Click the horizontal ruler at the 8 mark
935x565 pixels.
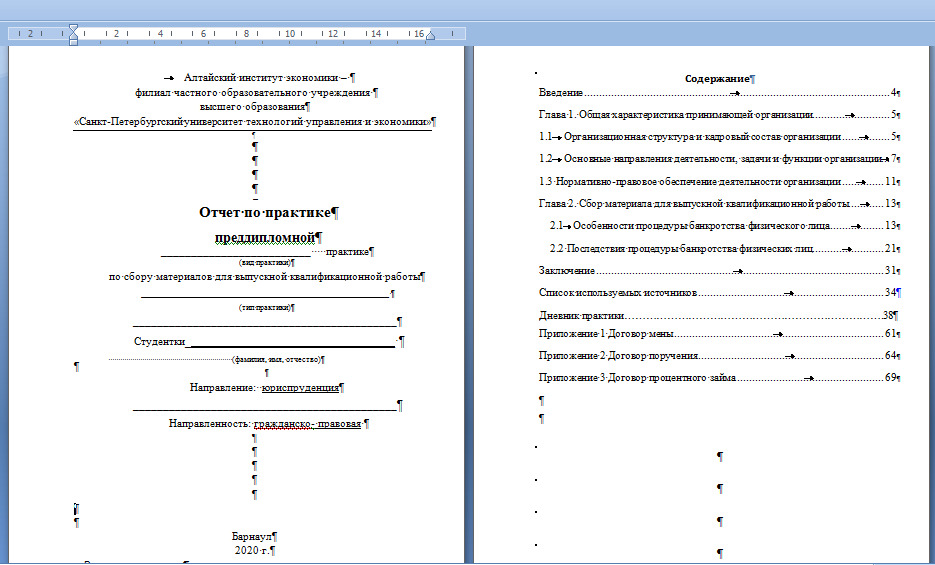click(x=246, y=33)
